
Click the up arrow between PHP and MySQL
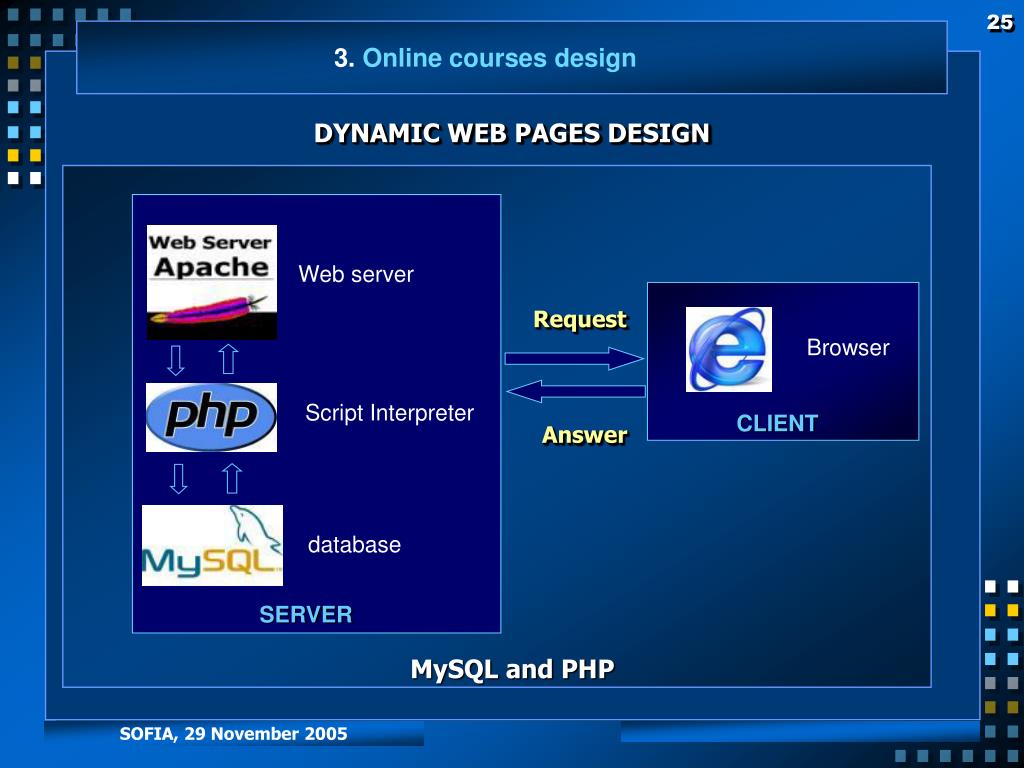(232, 479)
